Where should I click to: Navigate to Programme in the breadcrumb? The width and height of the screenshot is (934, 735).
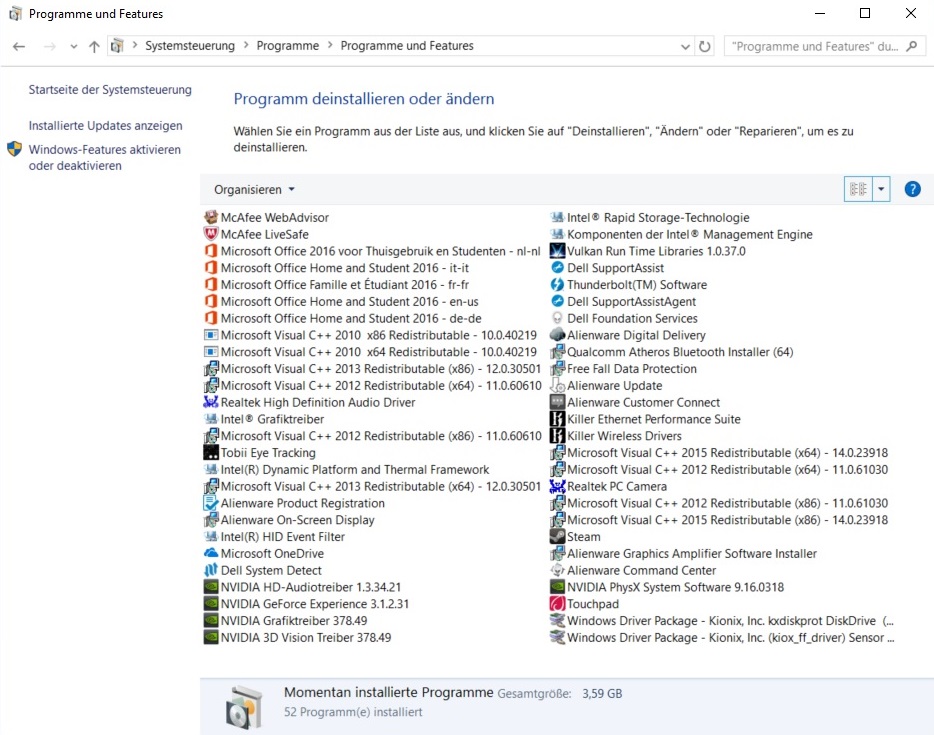click(288, 46)
